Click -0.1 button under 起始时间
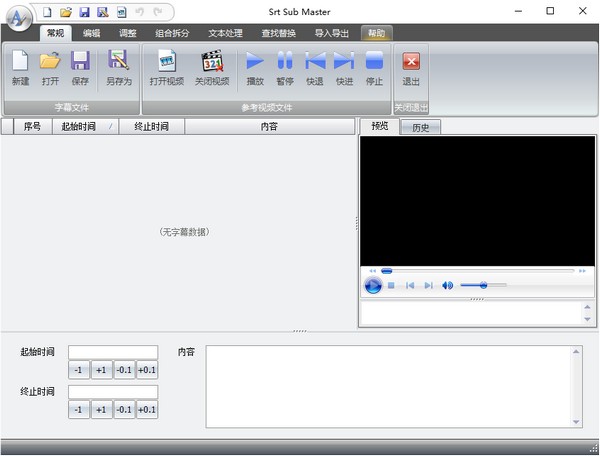Viewport: 600px width, 456px height. pyautogui.click(x=124, y=370)
